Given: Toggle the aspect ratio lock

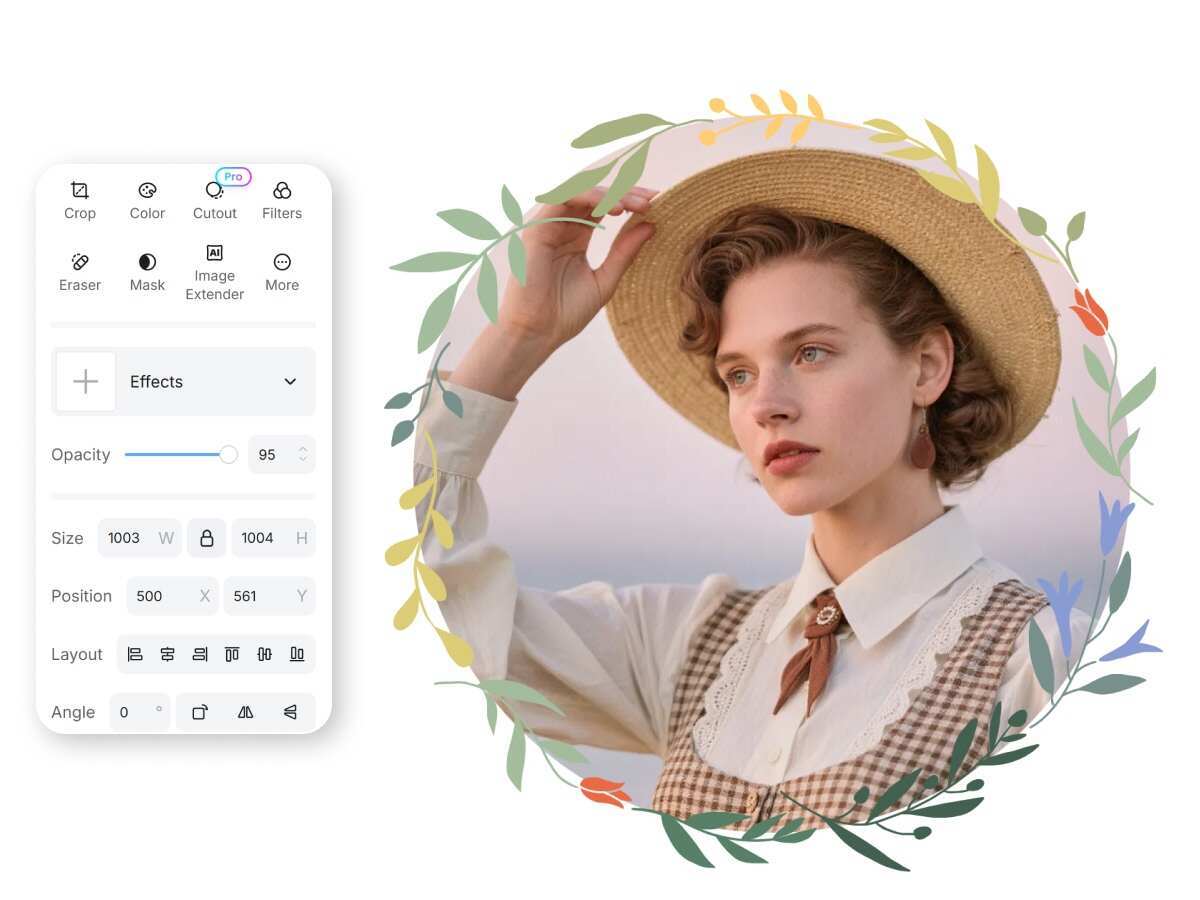Looking at the screenshot, I should pyautogui.click(x=207, y=538).
